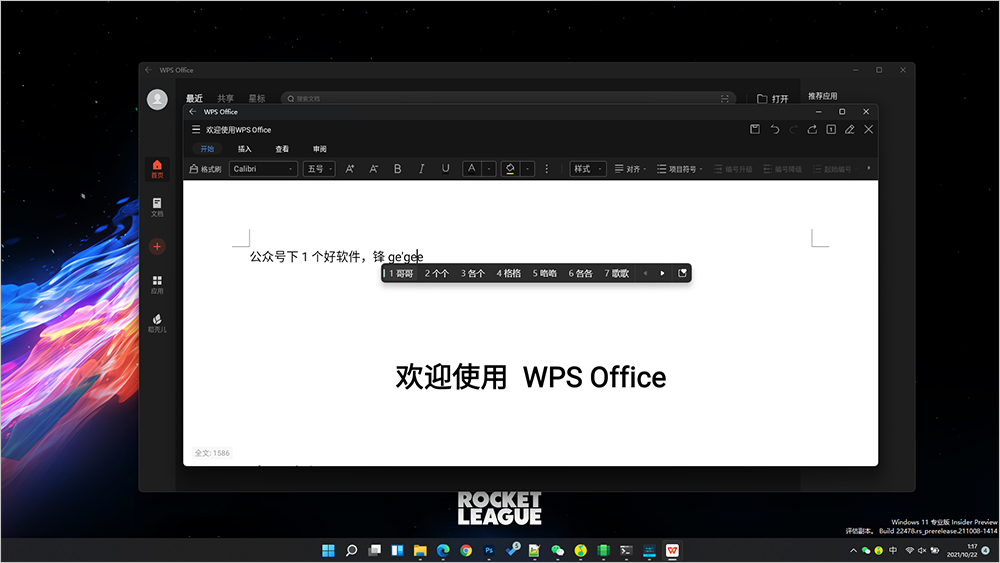Open 应用 apps in the back WPS window sidebar
The height and width of the screenshot is (563, 1000).
point(157,285)
